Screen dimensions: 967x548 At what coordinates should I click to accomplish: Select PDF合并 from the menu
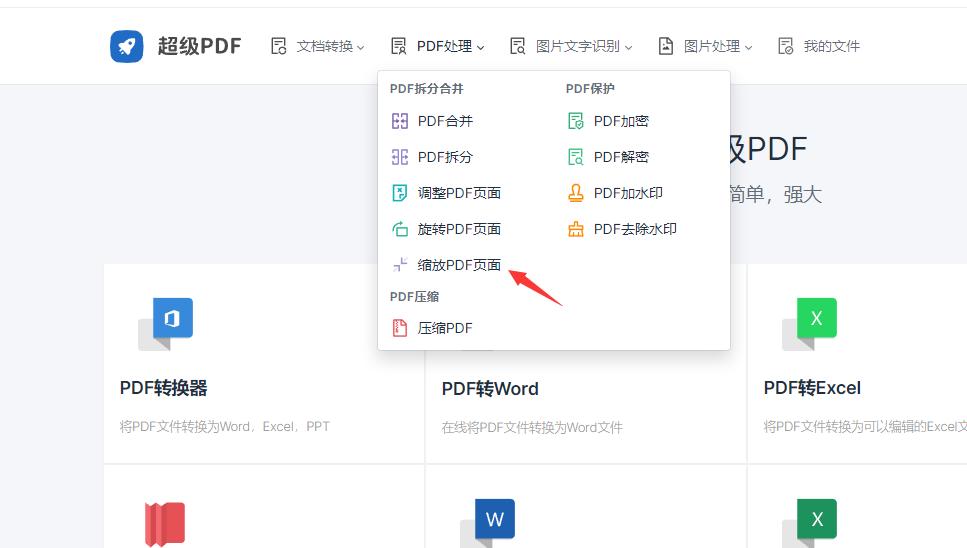coord(445,121)
